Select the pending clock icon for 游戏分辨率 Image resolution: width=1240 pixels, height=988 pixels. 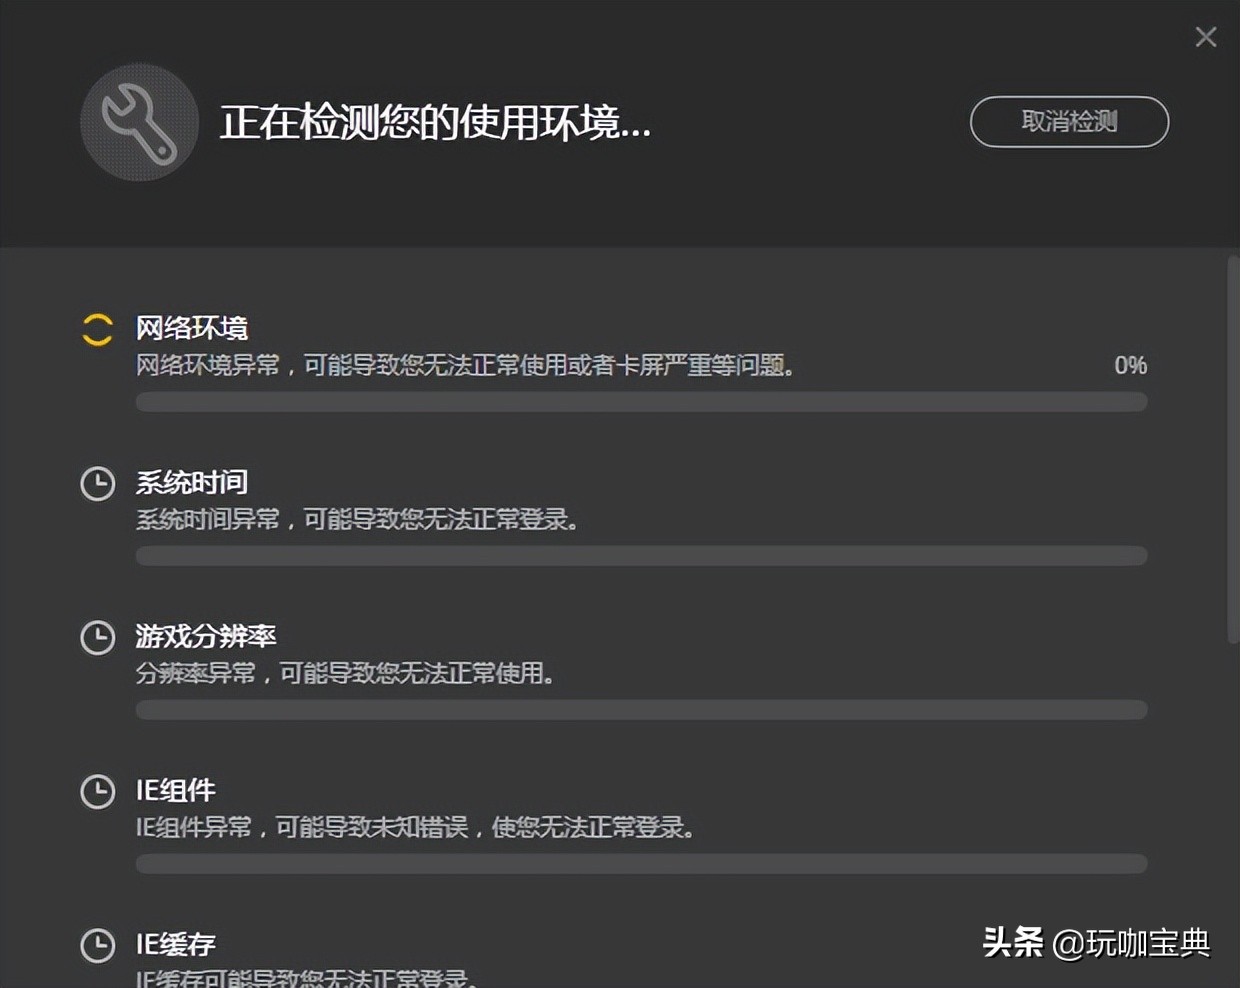97,638
